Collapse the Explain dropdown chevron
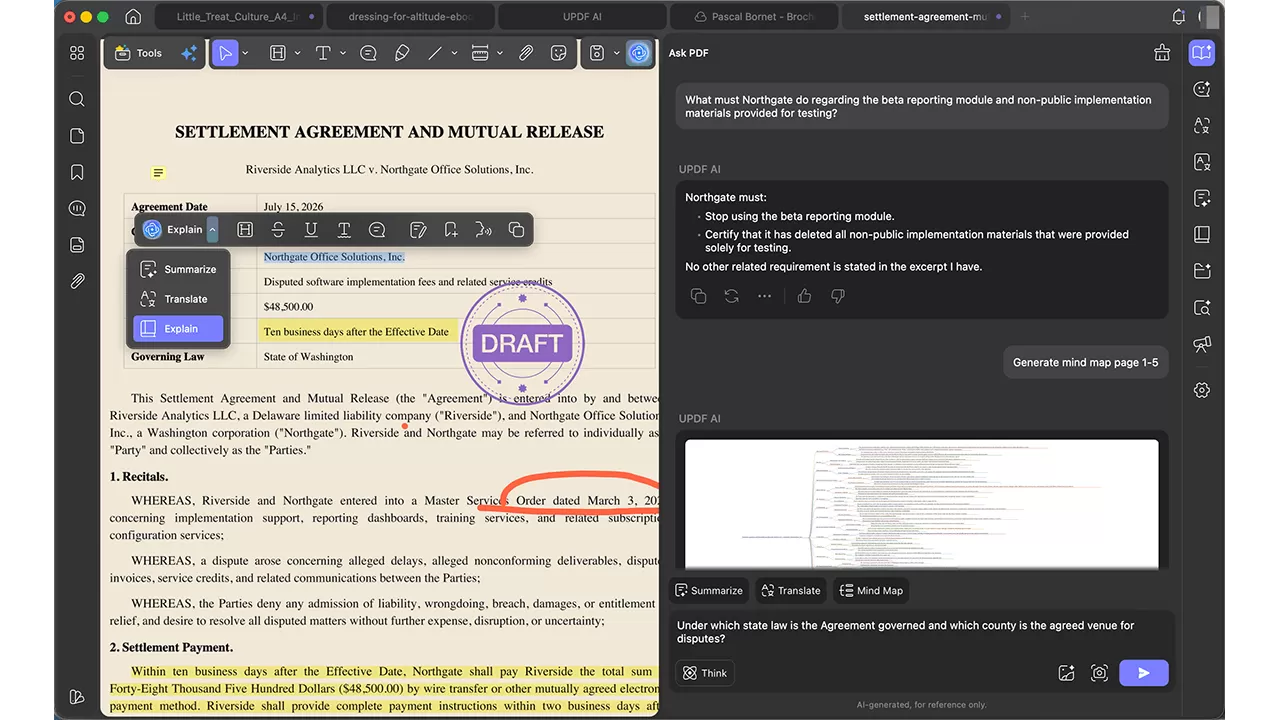The height and width of the screenshot is (720, 1280). 212,230
